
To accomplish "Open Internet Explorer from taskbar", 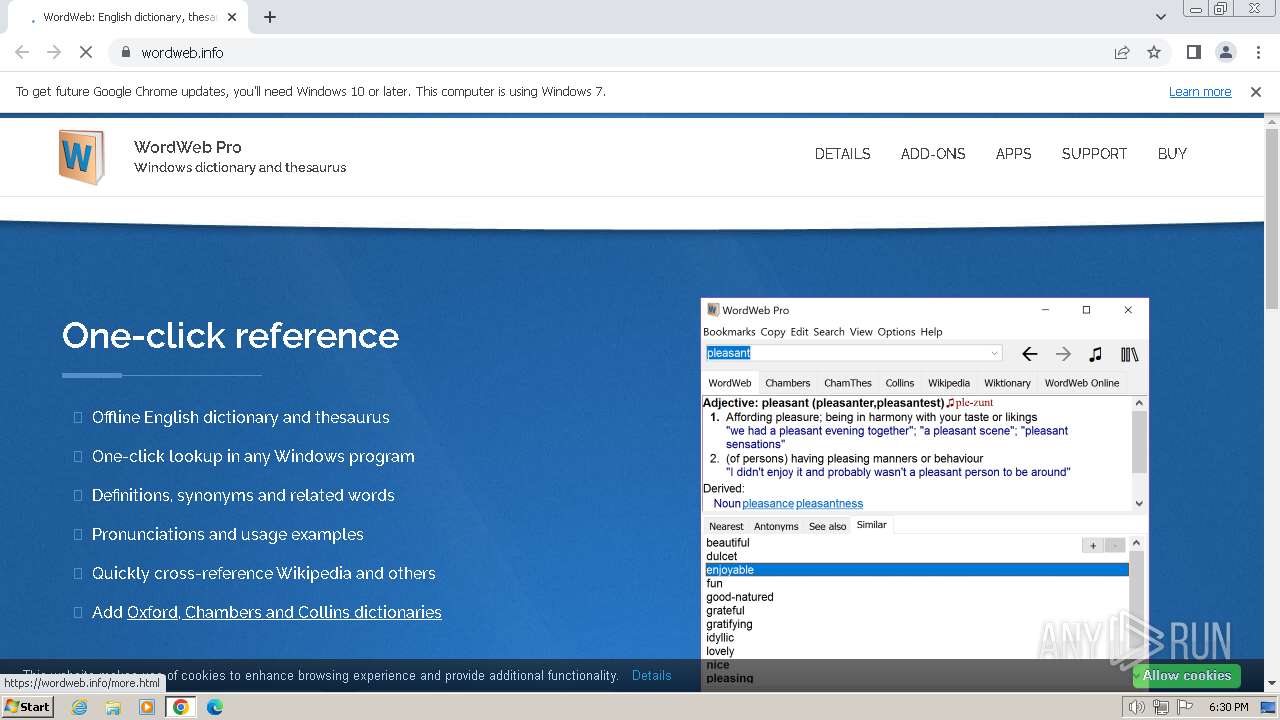I will (x=79, y=707).
